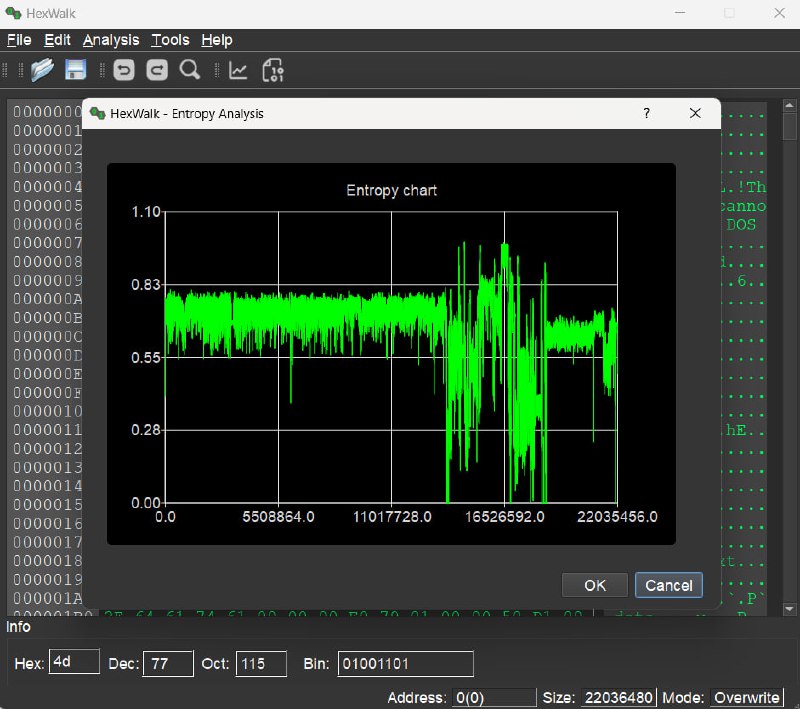This screenshot has height=709, width=800.
Task: Open the Tools menu
Action: tap(169, 40)
